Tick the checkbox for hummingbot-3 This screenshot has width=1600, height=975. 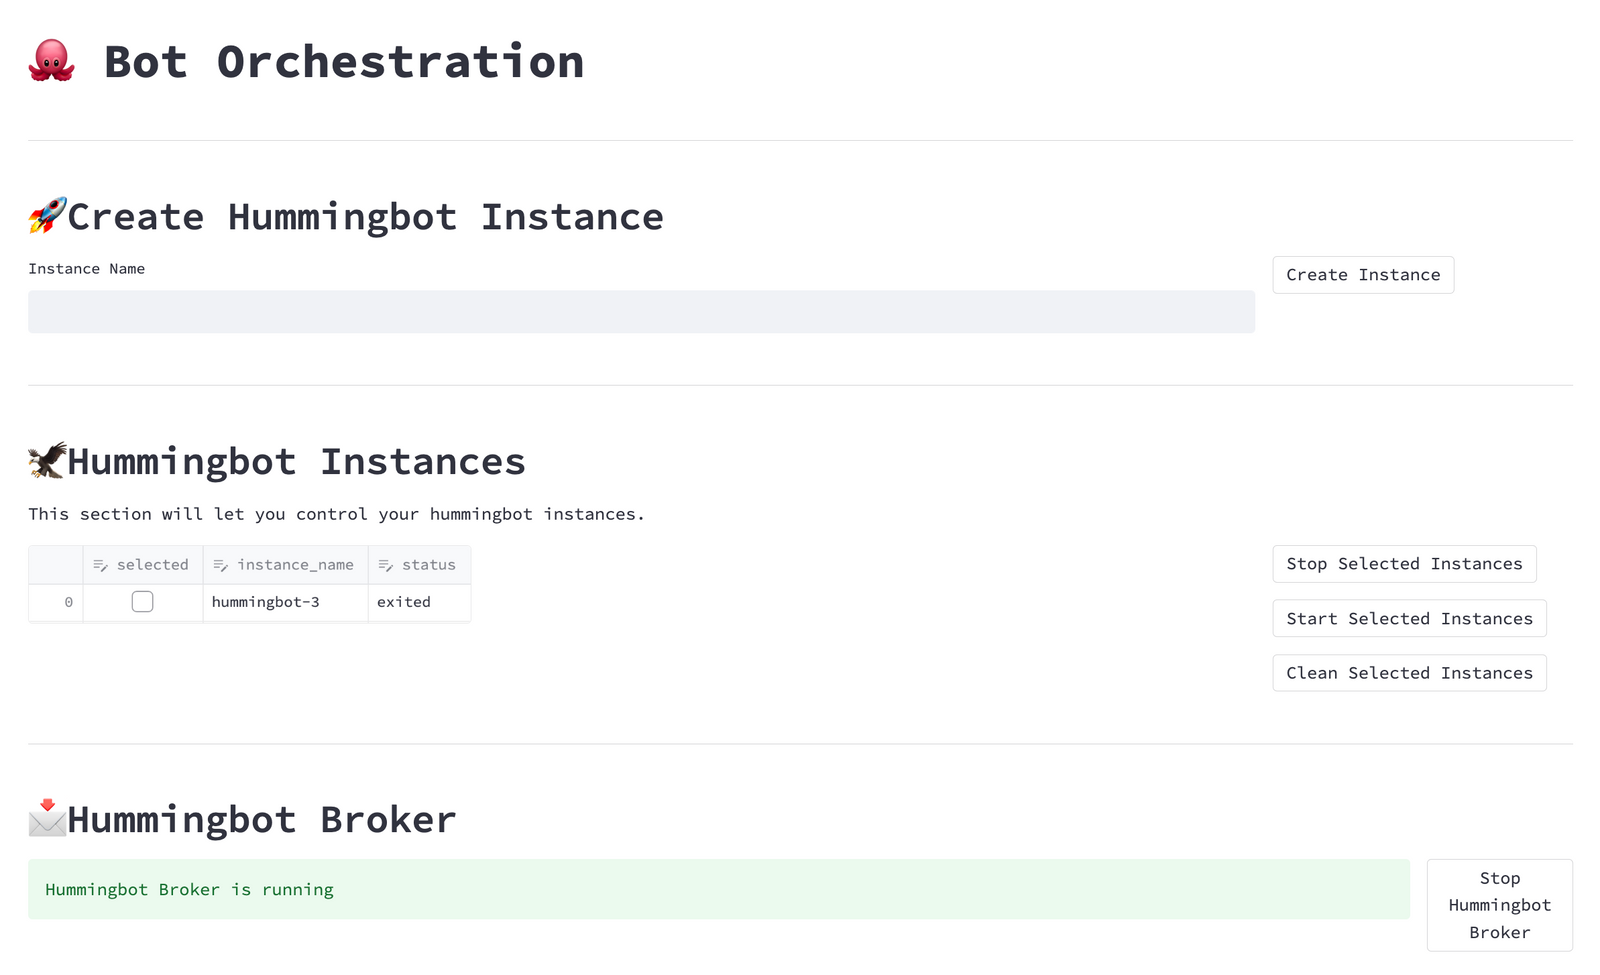tap(143, 602)
